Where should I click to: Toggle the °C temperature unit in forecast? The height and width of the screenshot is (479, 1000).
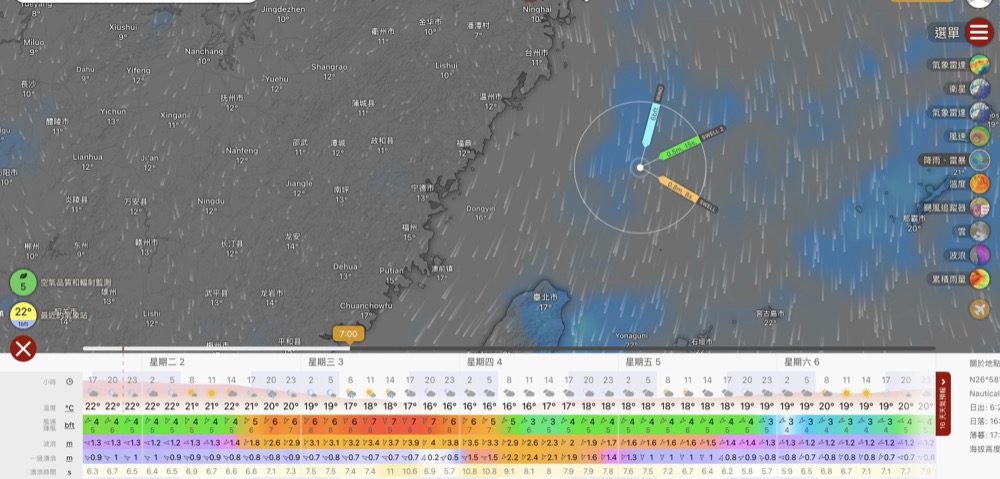tap(69, 408)
